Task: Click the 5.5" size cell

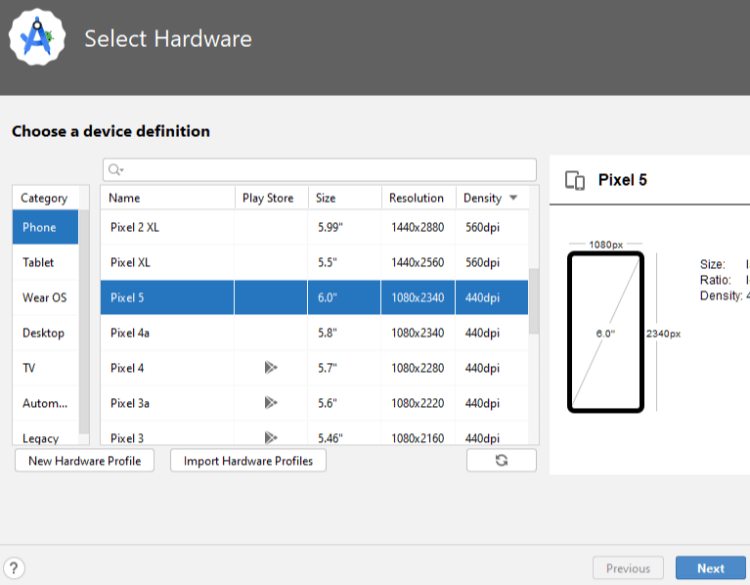Action: [344, 262]
